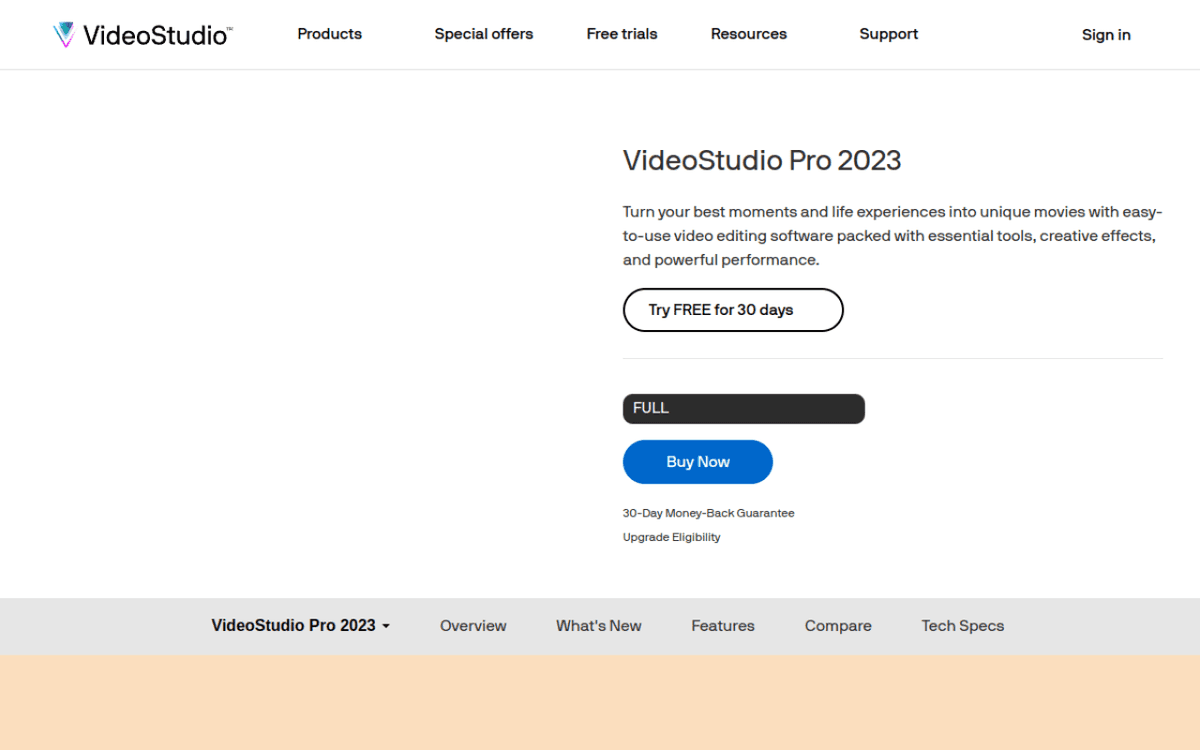Open the Free trials menu
The image size is (1200, 750).
pos(621,33)
